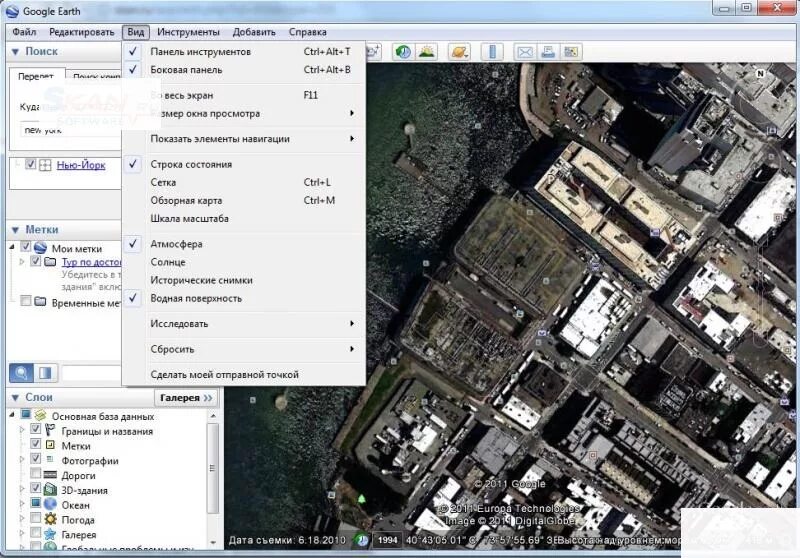This screenshot has height=558, width=800.
Task: Click the print toolbar icon
Action: [x=548, y=52]
